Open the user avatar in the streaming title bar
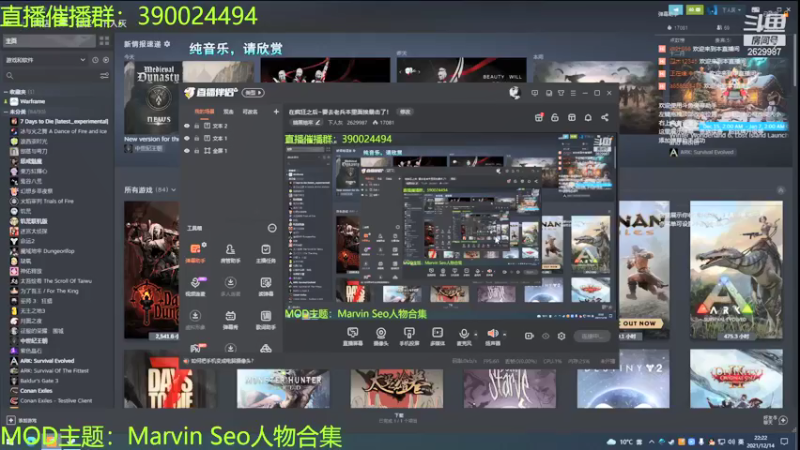The width and height of the screenshot is (800, 450). [x=514, y=93]
